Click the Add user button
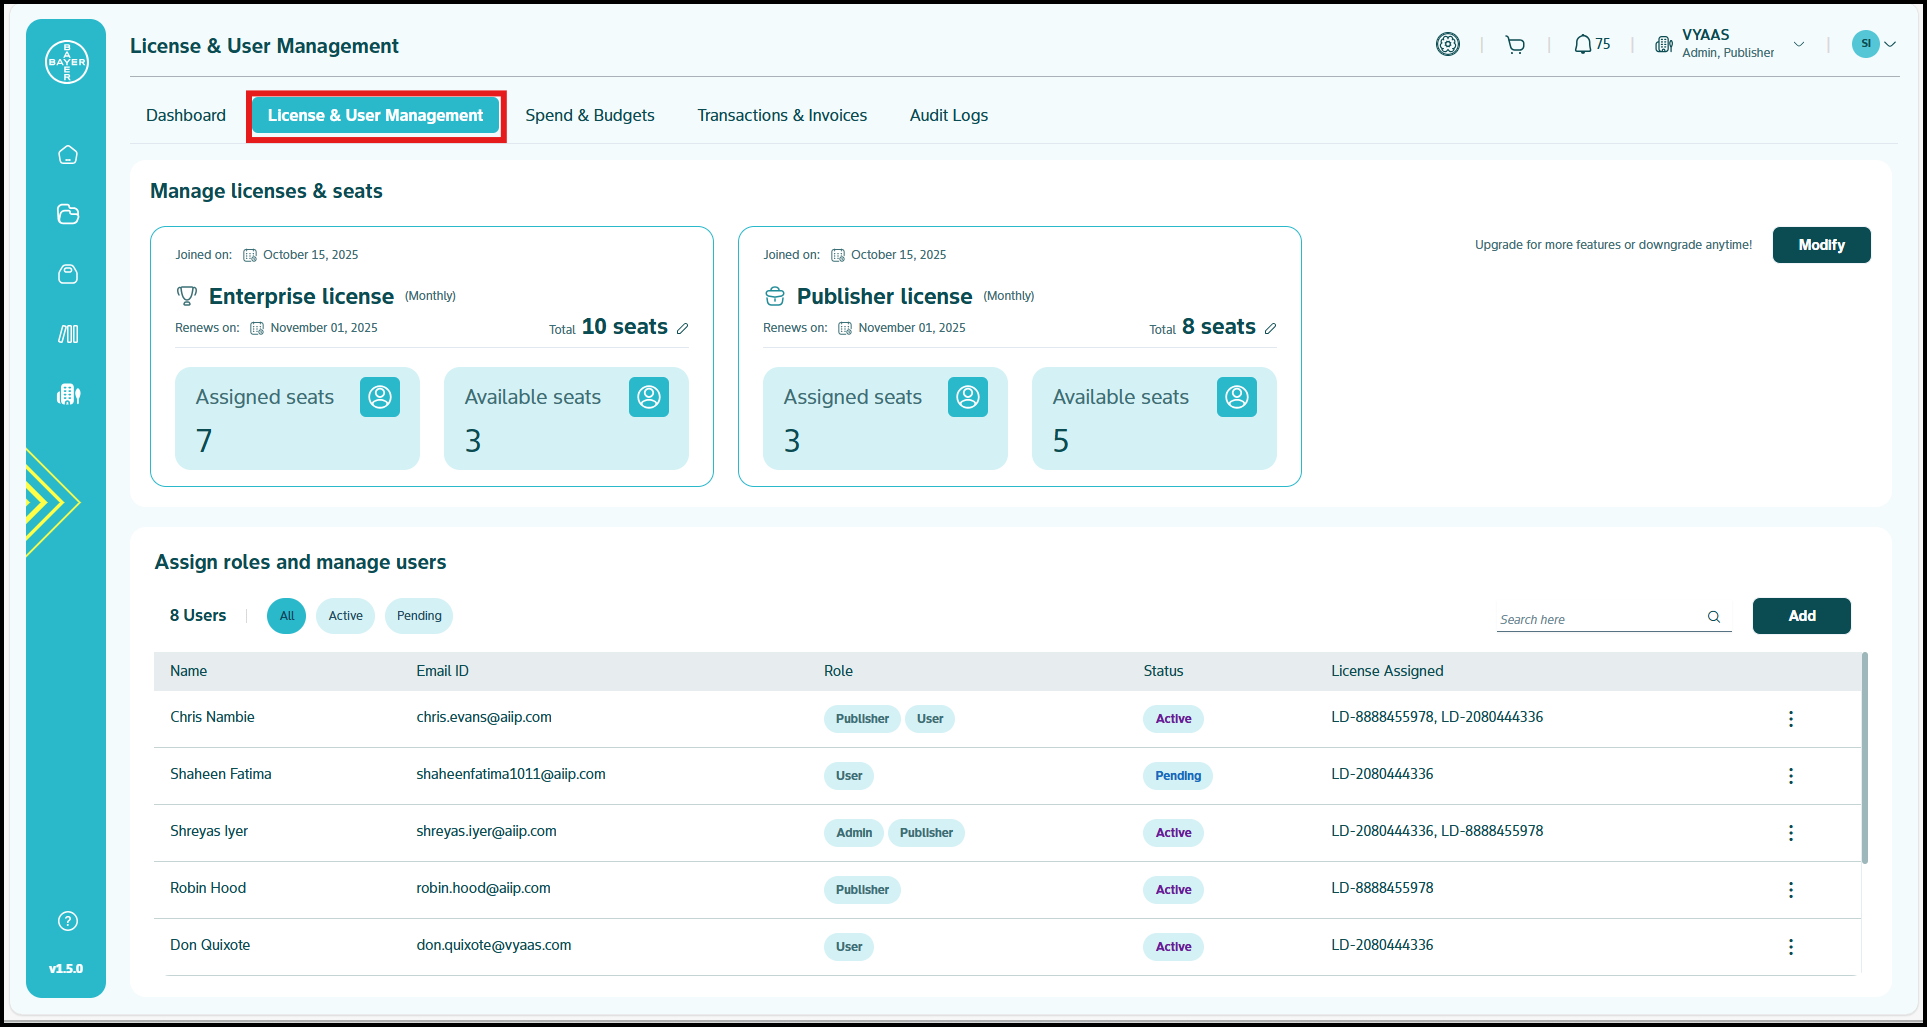The width and height of the screenshot is (1927, 1027). (1801, 616)
